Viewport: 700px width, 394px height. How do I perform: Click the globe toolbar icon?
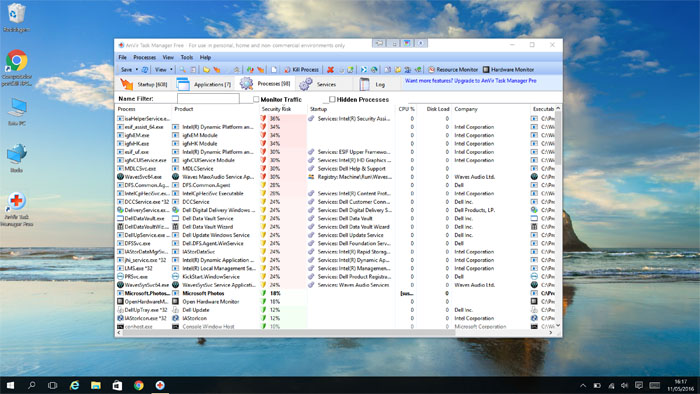coord(374,70)
